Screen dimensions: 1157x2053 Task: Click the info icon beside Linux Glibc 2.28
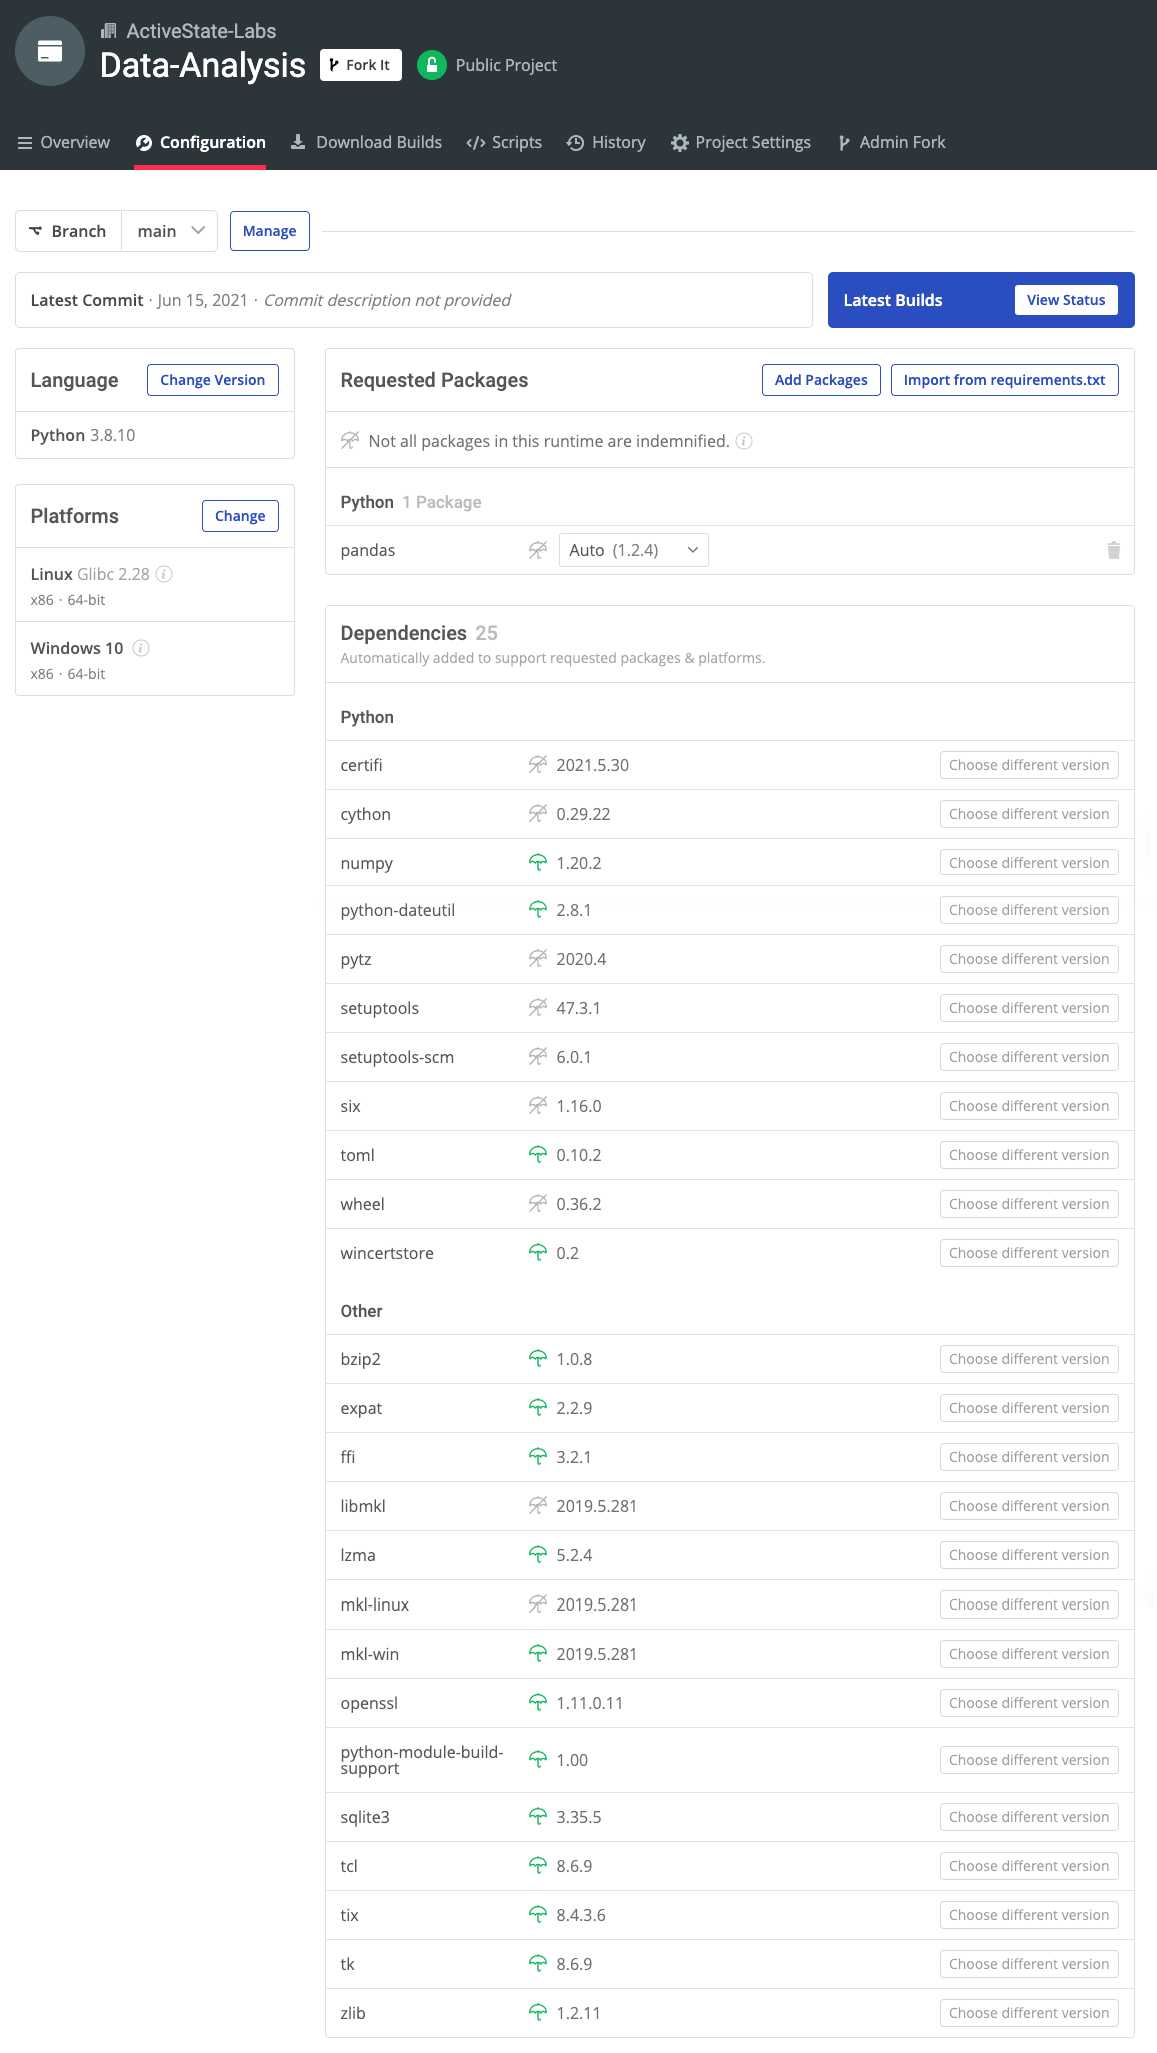coord(165,574)
